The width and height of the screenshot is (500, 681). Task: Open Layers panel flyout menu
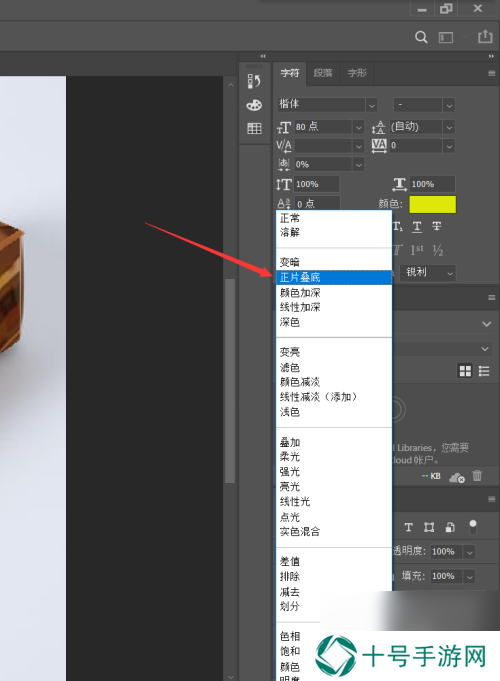(x=491, y=499)
